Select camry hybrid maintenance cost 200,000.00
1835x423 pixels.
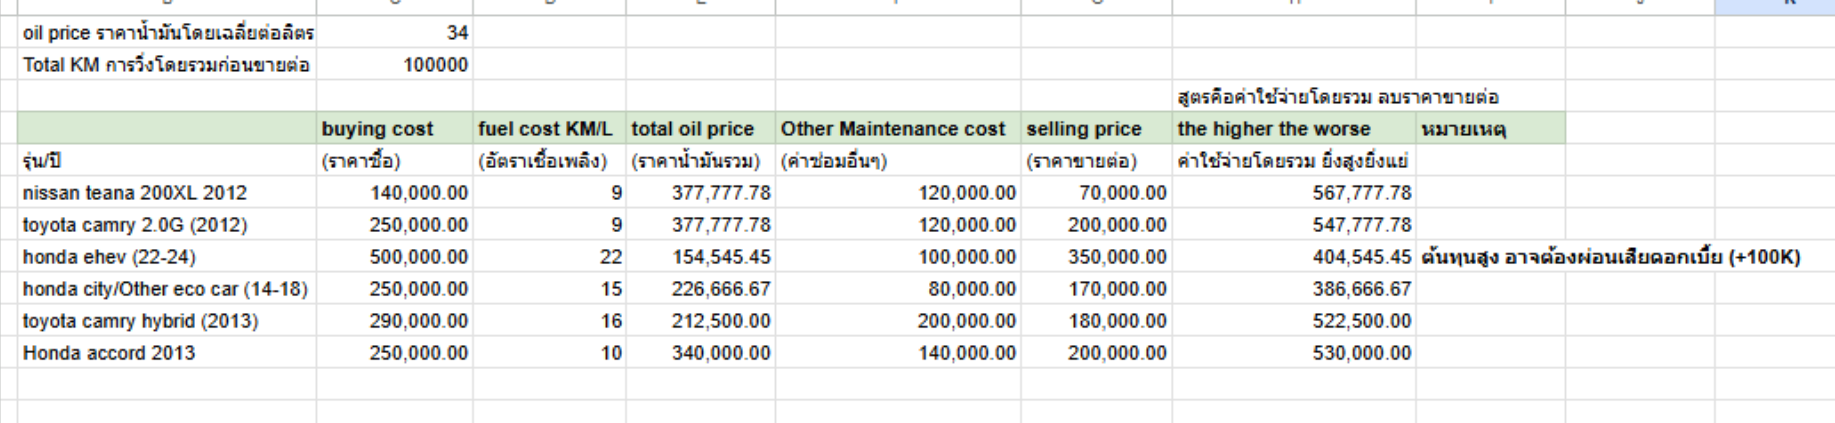coord(898,321)
